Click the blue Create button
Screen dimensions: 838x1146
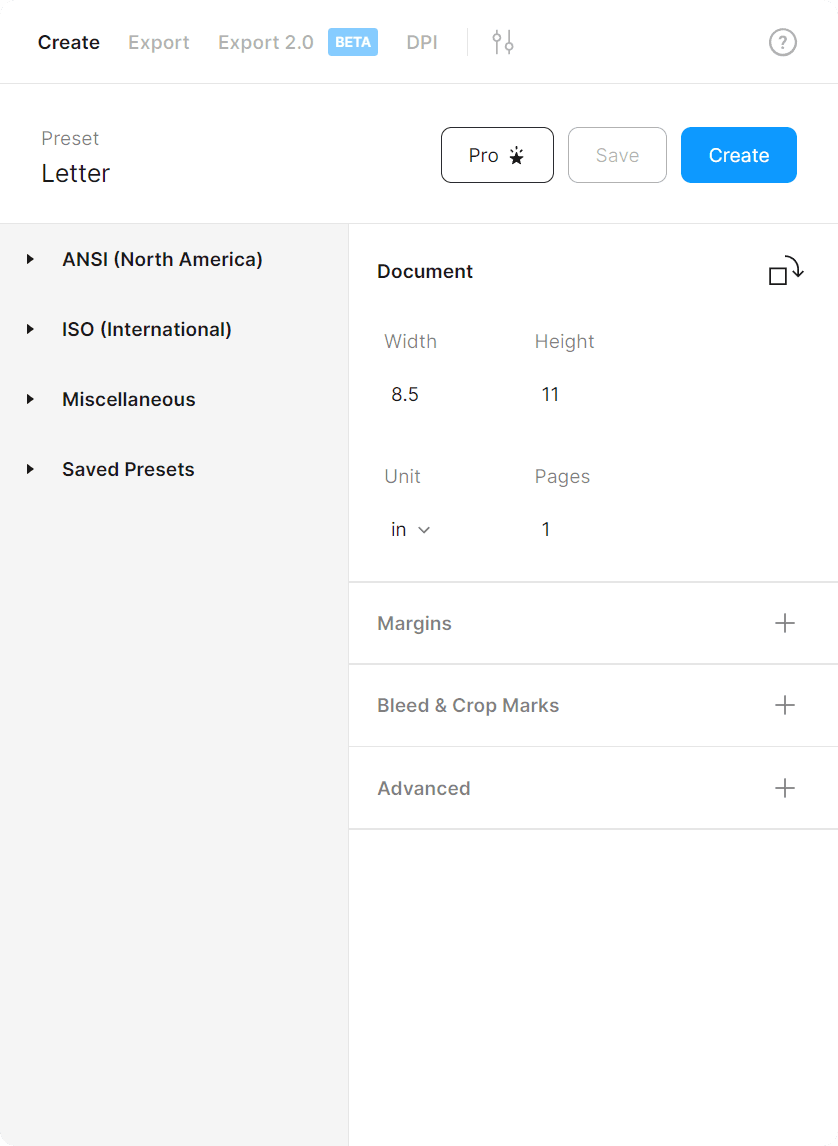point(738,155)
